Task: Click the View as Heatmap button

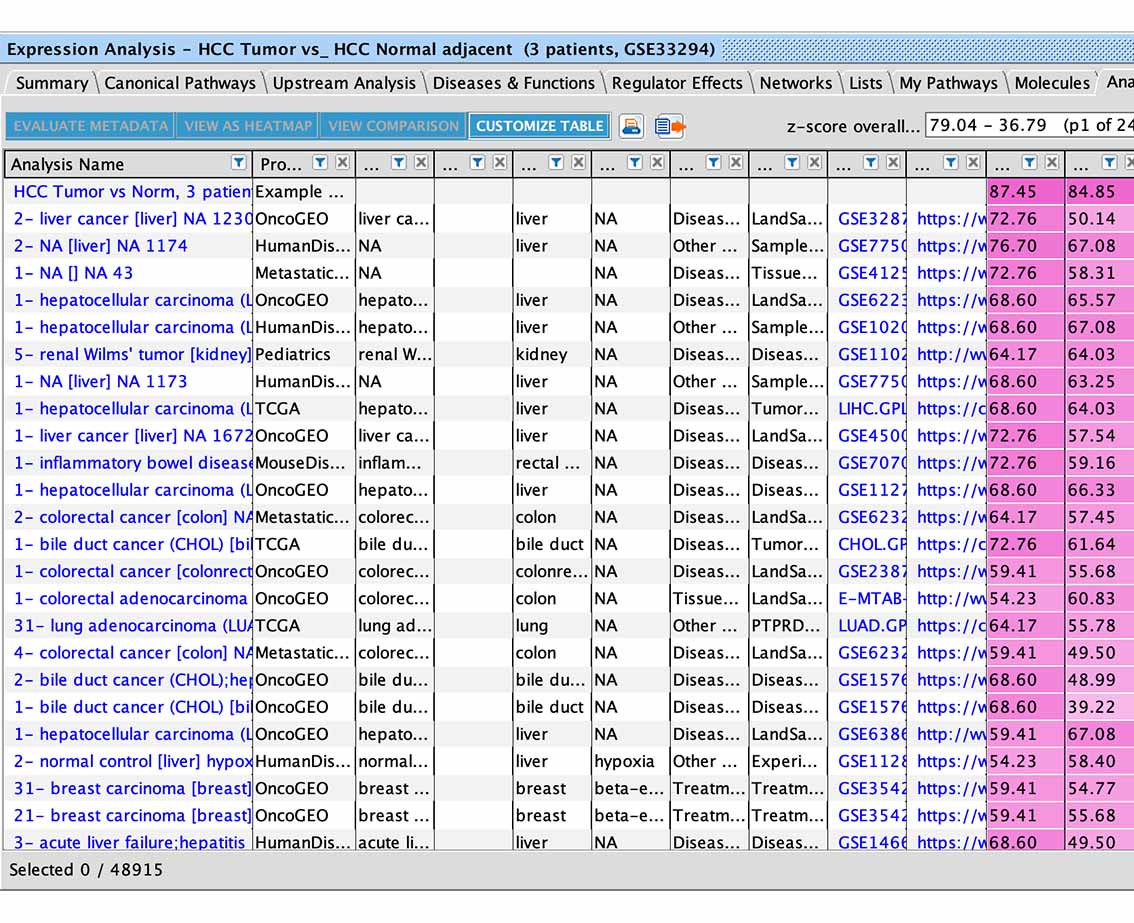Action: coord(248,126)
